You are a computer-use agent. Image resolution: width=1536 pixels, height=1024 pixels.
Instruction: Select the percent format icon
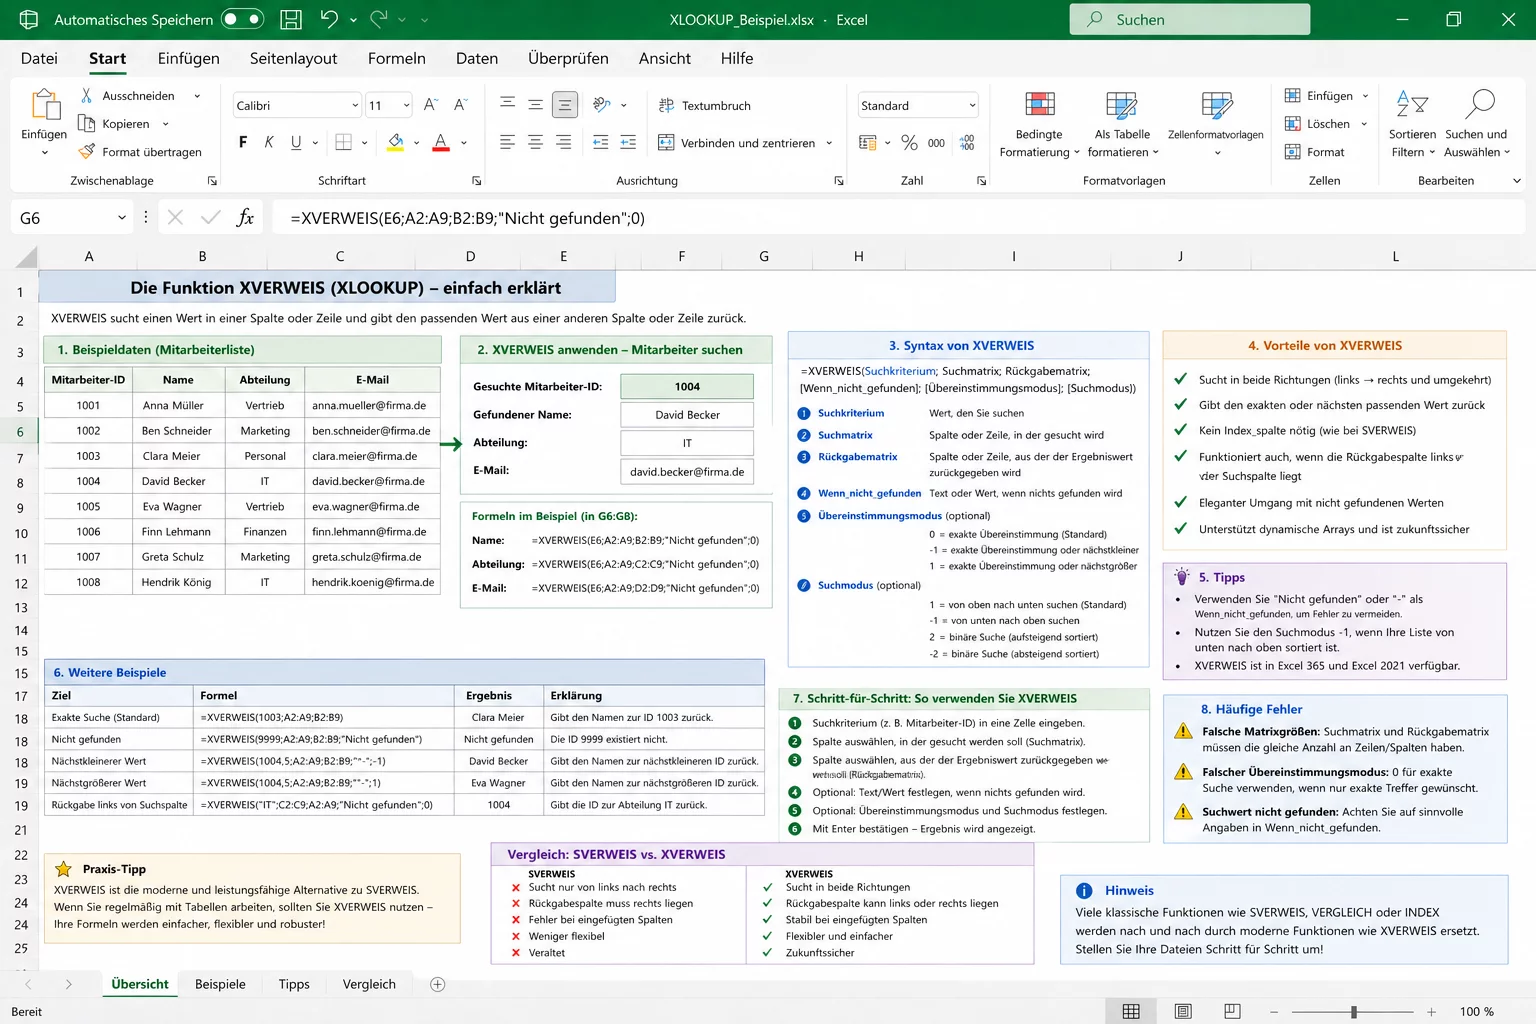pyautogui.click(x=909, y=143)
